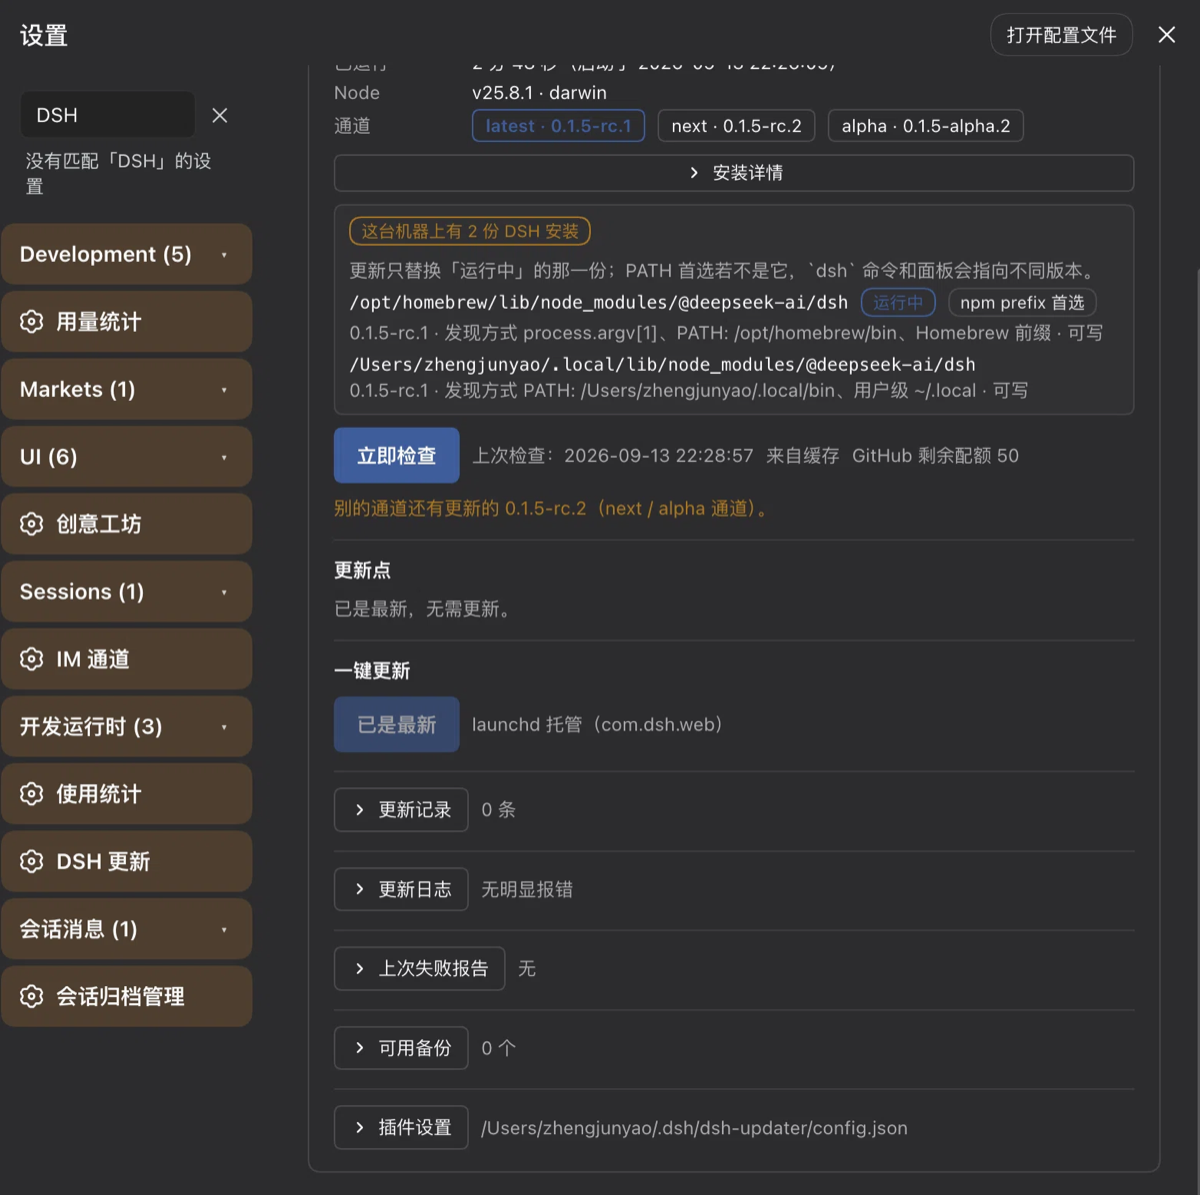Click the 上次检查 timestamp text

613,456
